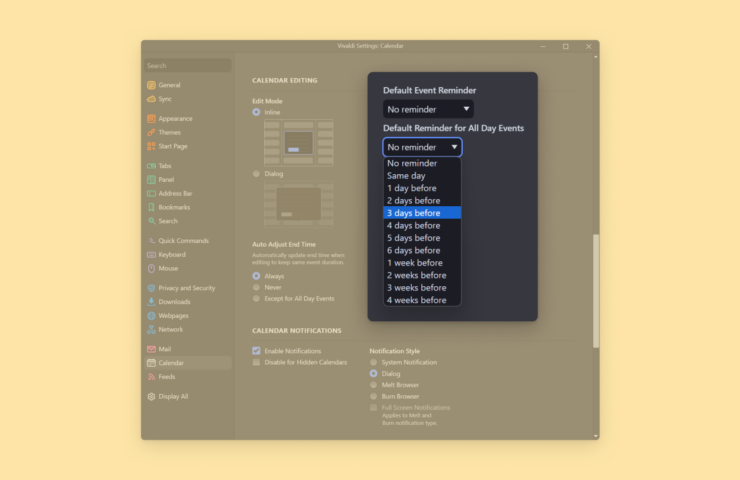740x480 pixels.
Task: Click the Mouse icon in sidebar
Action: pyautogui.click(x=151, y=269)
